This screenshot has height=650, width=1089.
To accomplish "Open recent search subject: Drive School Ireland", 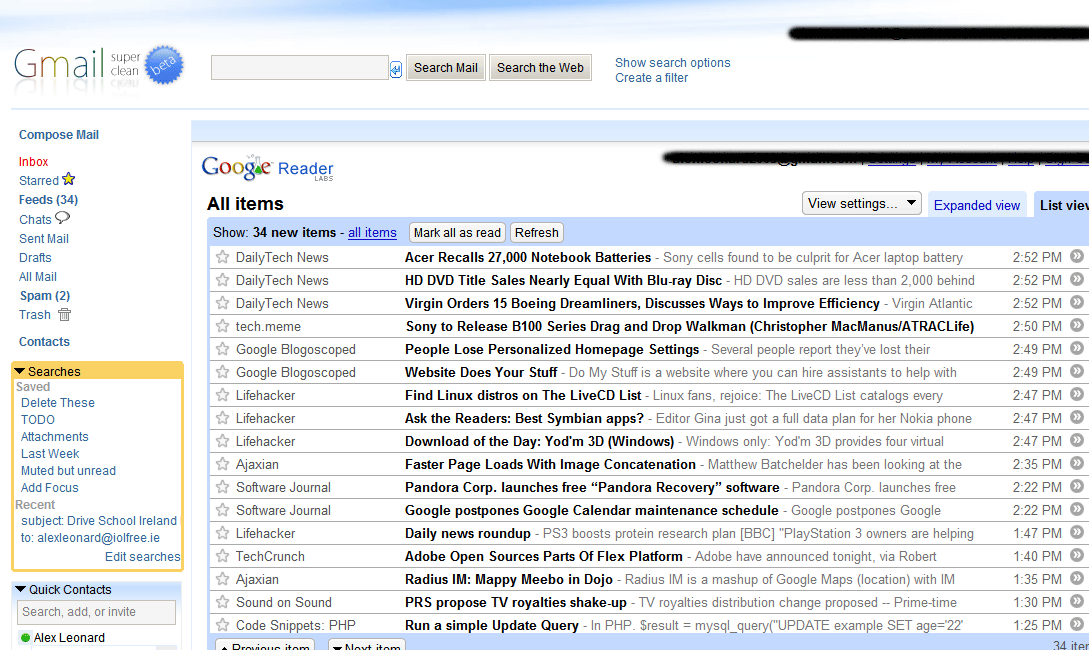I will point(99,521).
